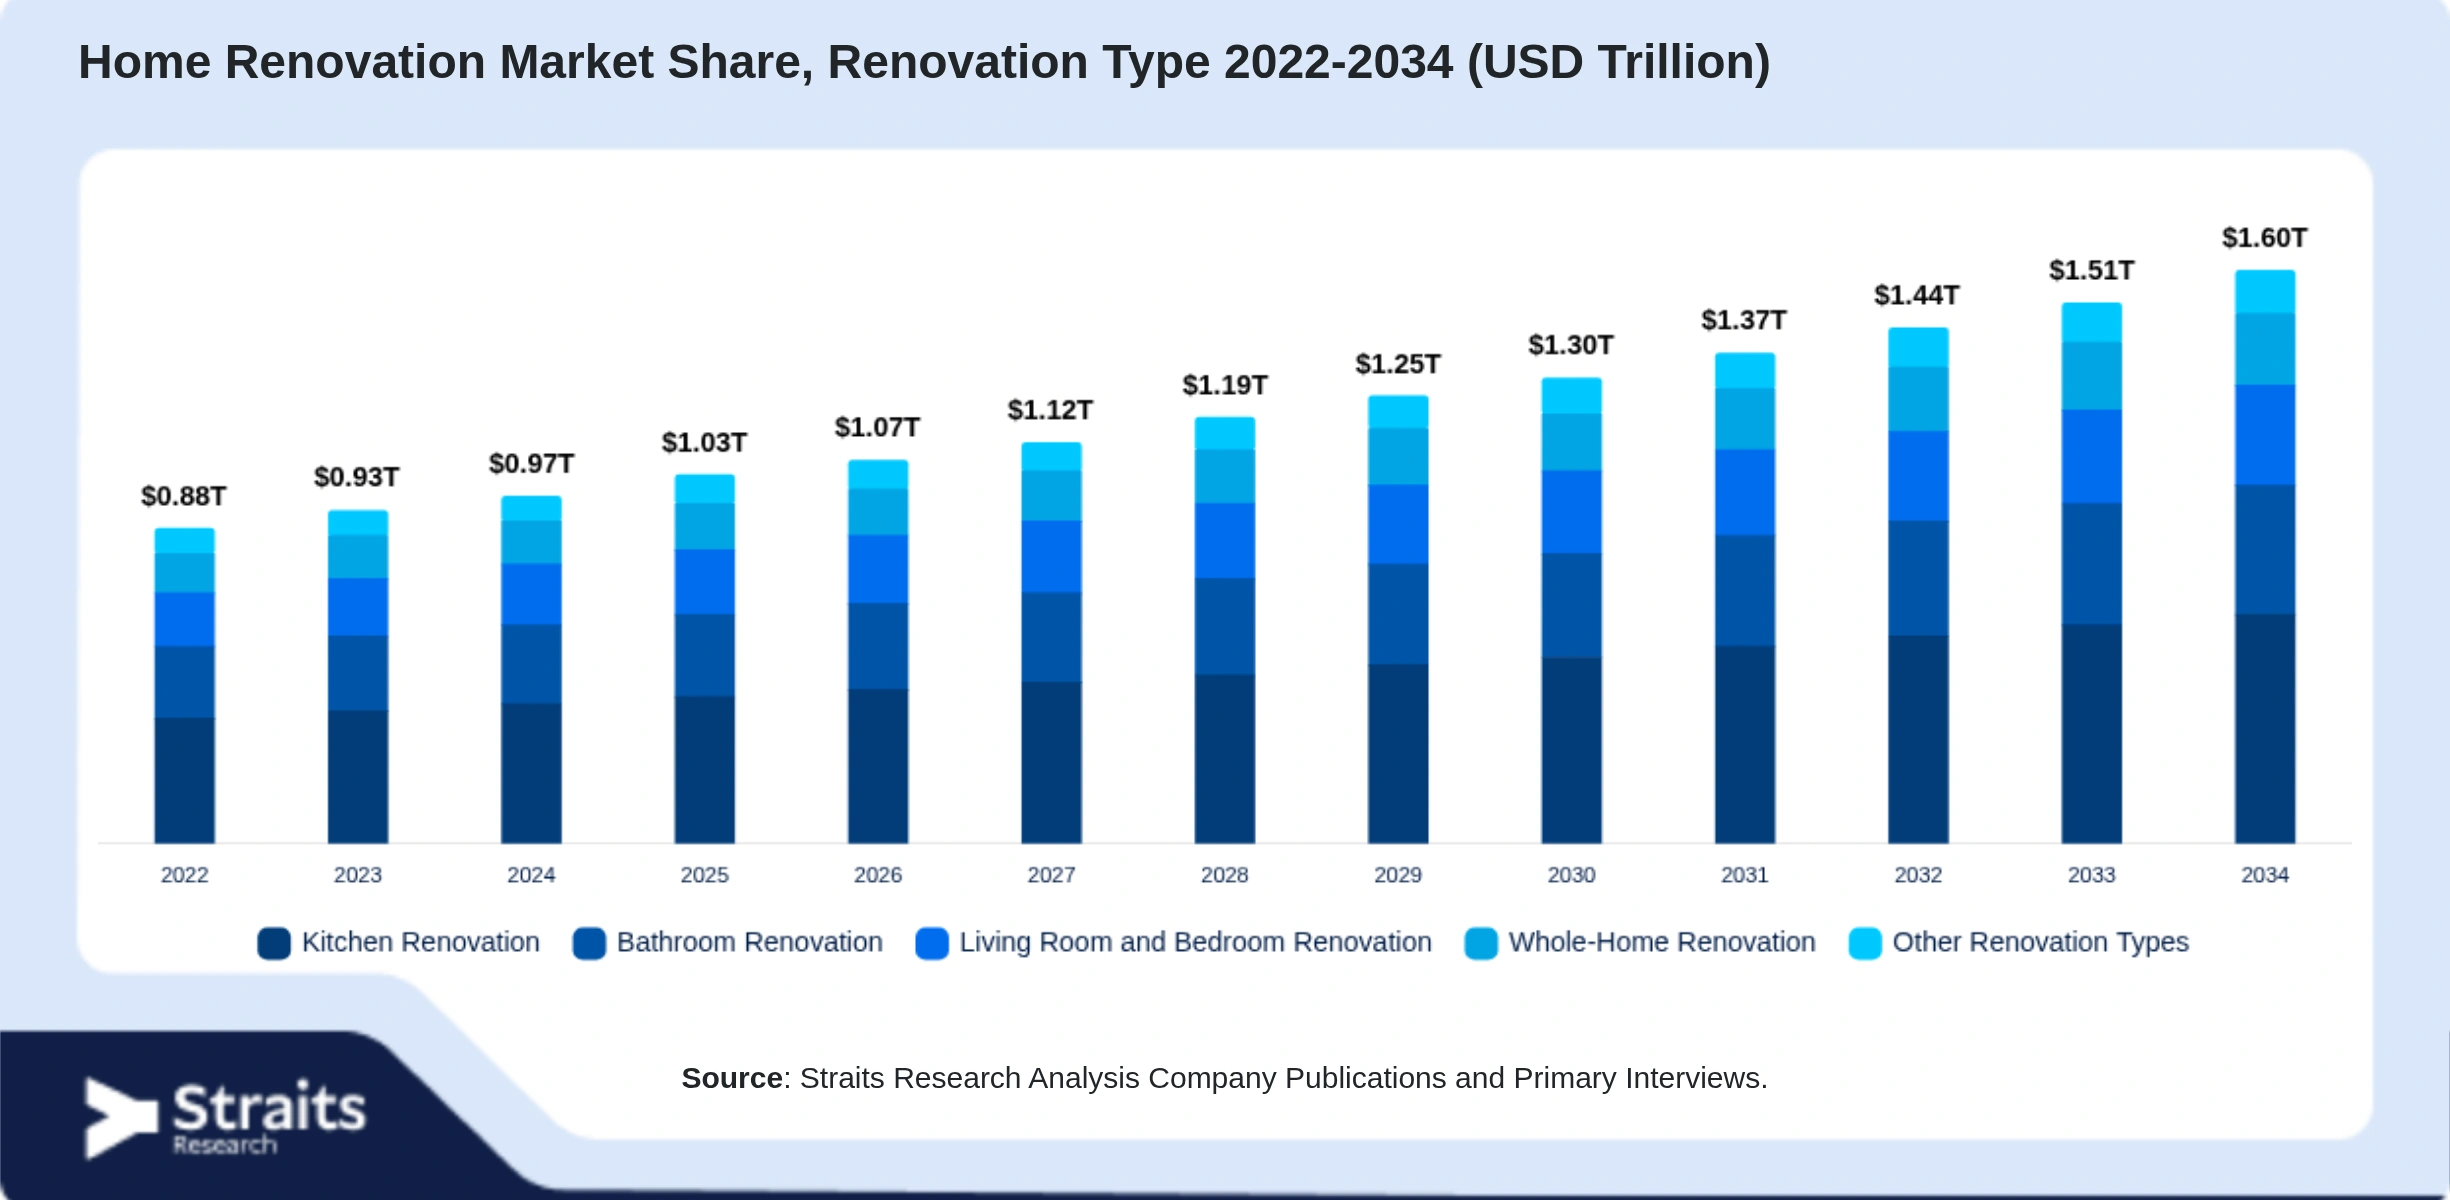Select the 2033 stacked bar
Screen dimensions: 2450x1200
(2092, 573)
